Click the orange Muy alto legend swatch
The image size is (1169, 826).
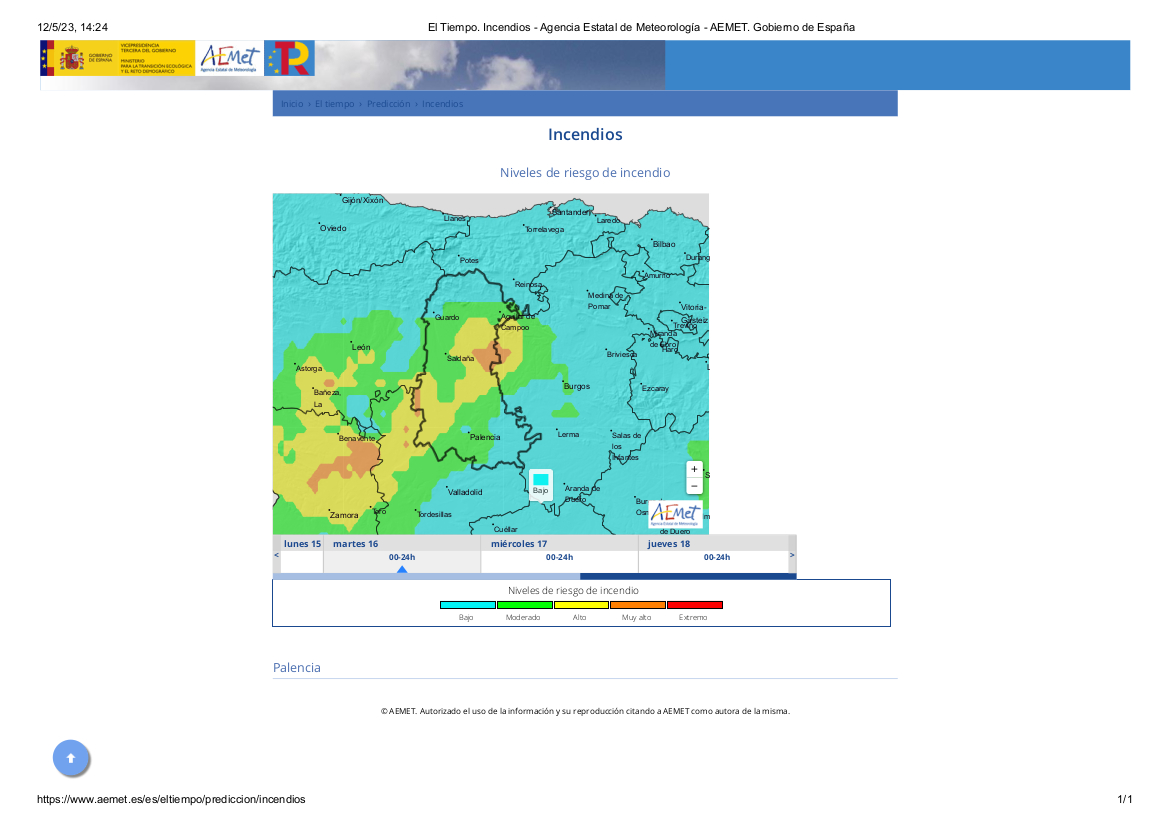point(637,605)
